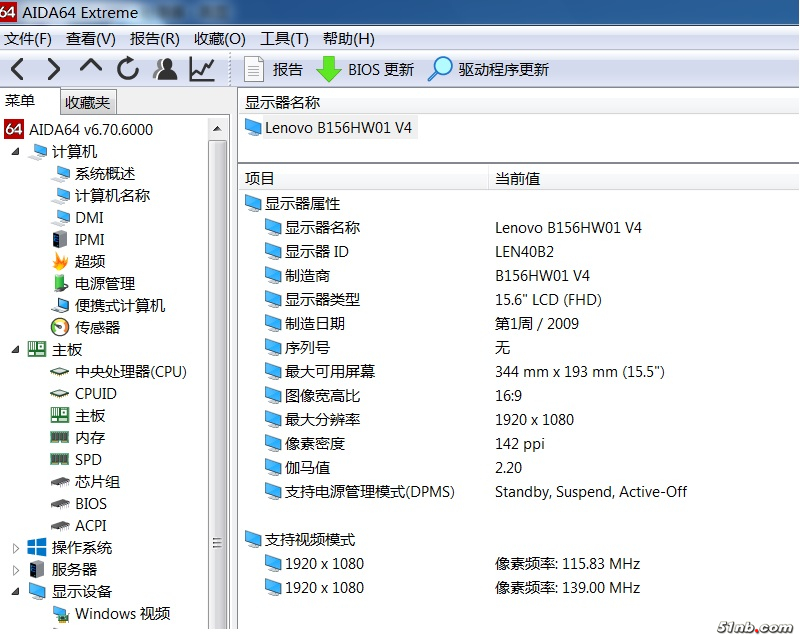Click the sidebar scrollbar up arrow
The width and height of the screenshot is (800, 640).
[218, 128]
